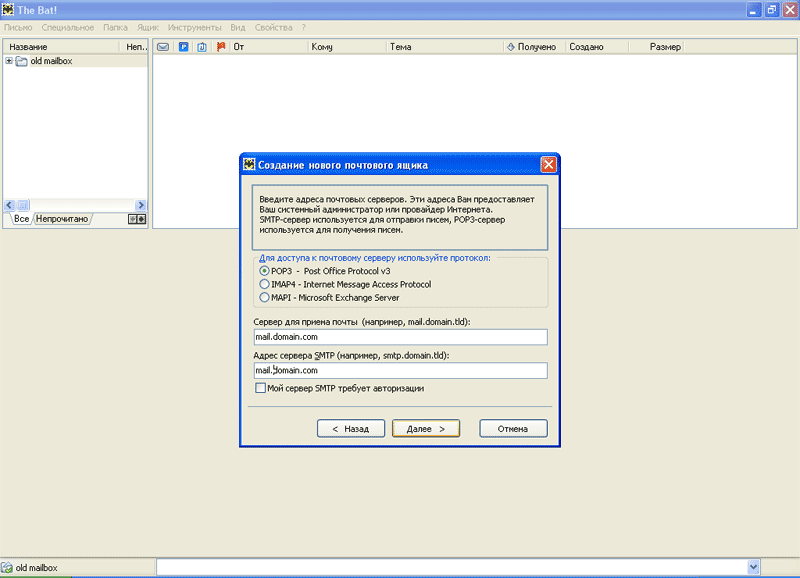The width and height of the screenshot is (800, 578).
Task: Sort by blue parked flag column icon
Action: (x=184, y=47)
